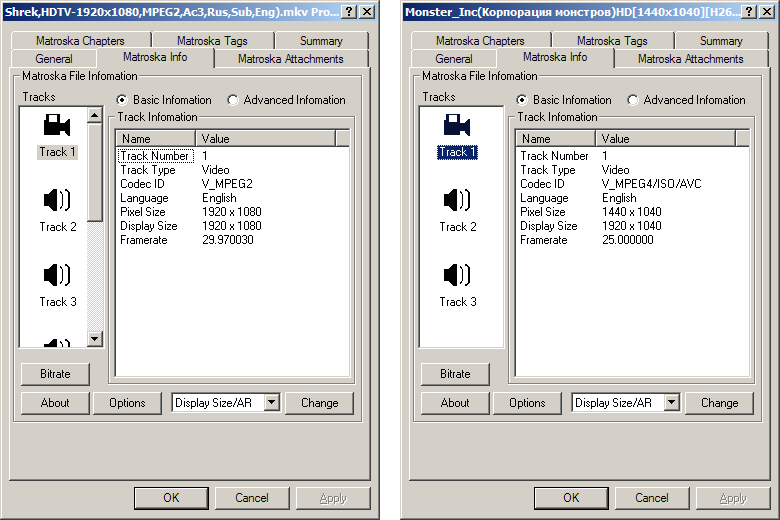The height and width of the screenshot is (520, 780).
Task: Click Bitrate button in Monster_Inc window
Action: click(455, 374)
